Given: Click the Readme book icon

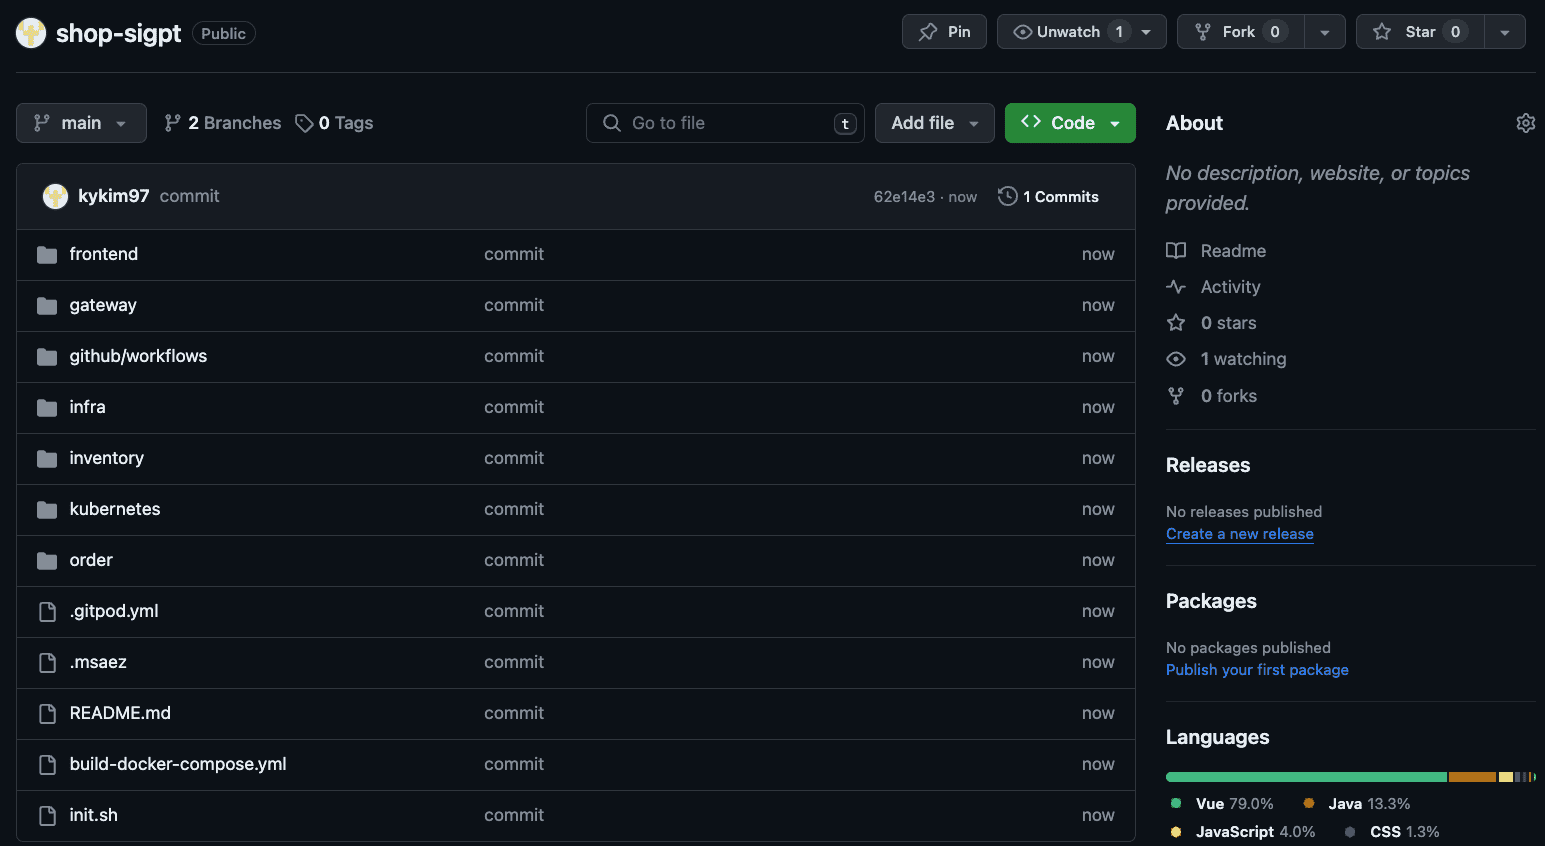Looking at the screenshot, I should coord(1176,251).
